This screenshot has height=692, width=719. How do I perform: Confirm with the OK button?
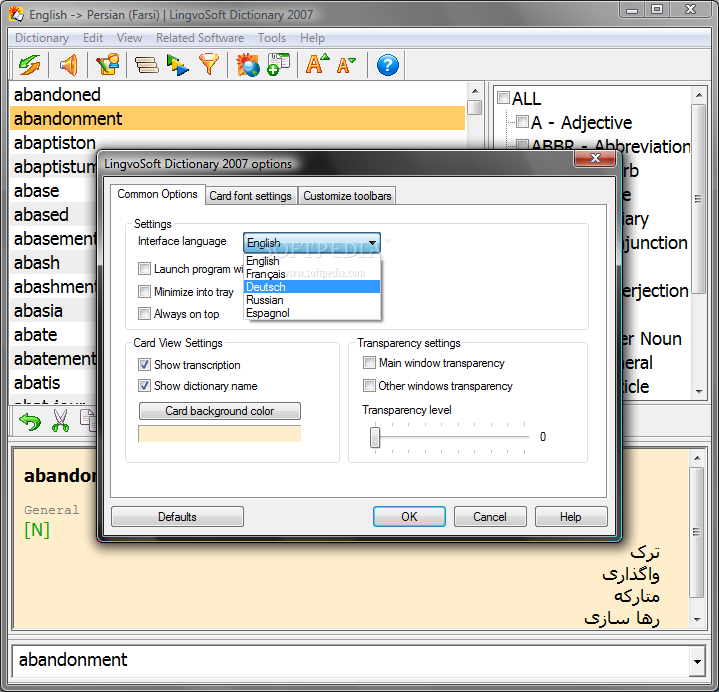click(x=409, y=517)
